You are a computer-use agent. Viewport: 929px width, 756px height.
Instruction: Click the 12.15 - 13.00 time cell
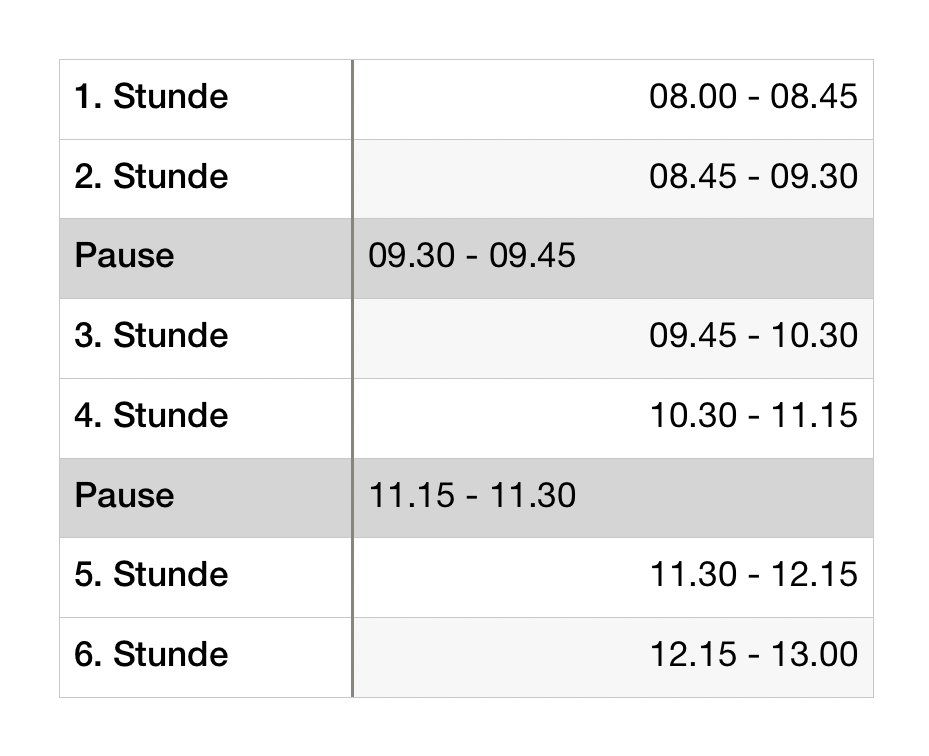point(753,655)
